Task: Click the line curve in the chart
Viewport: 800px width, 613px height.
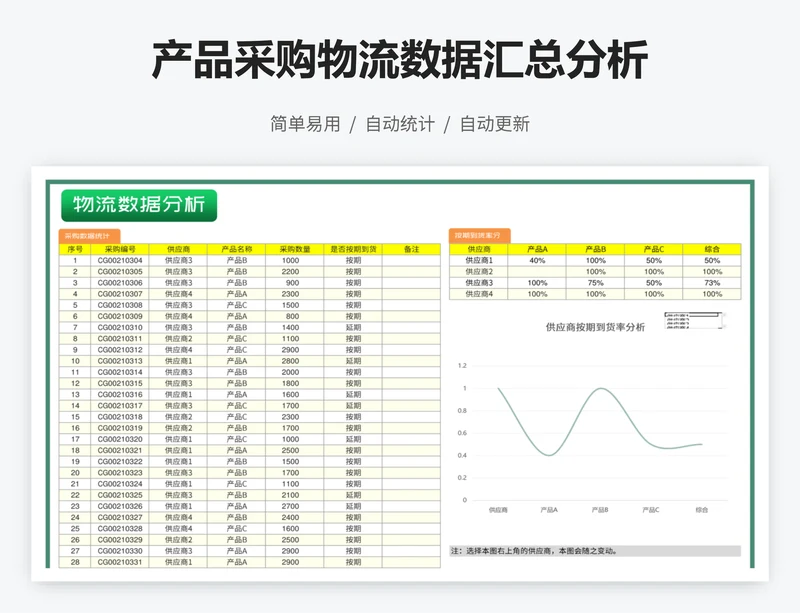Action: tap(600, 389)
